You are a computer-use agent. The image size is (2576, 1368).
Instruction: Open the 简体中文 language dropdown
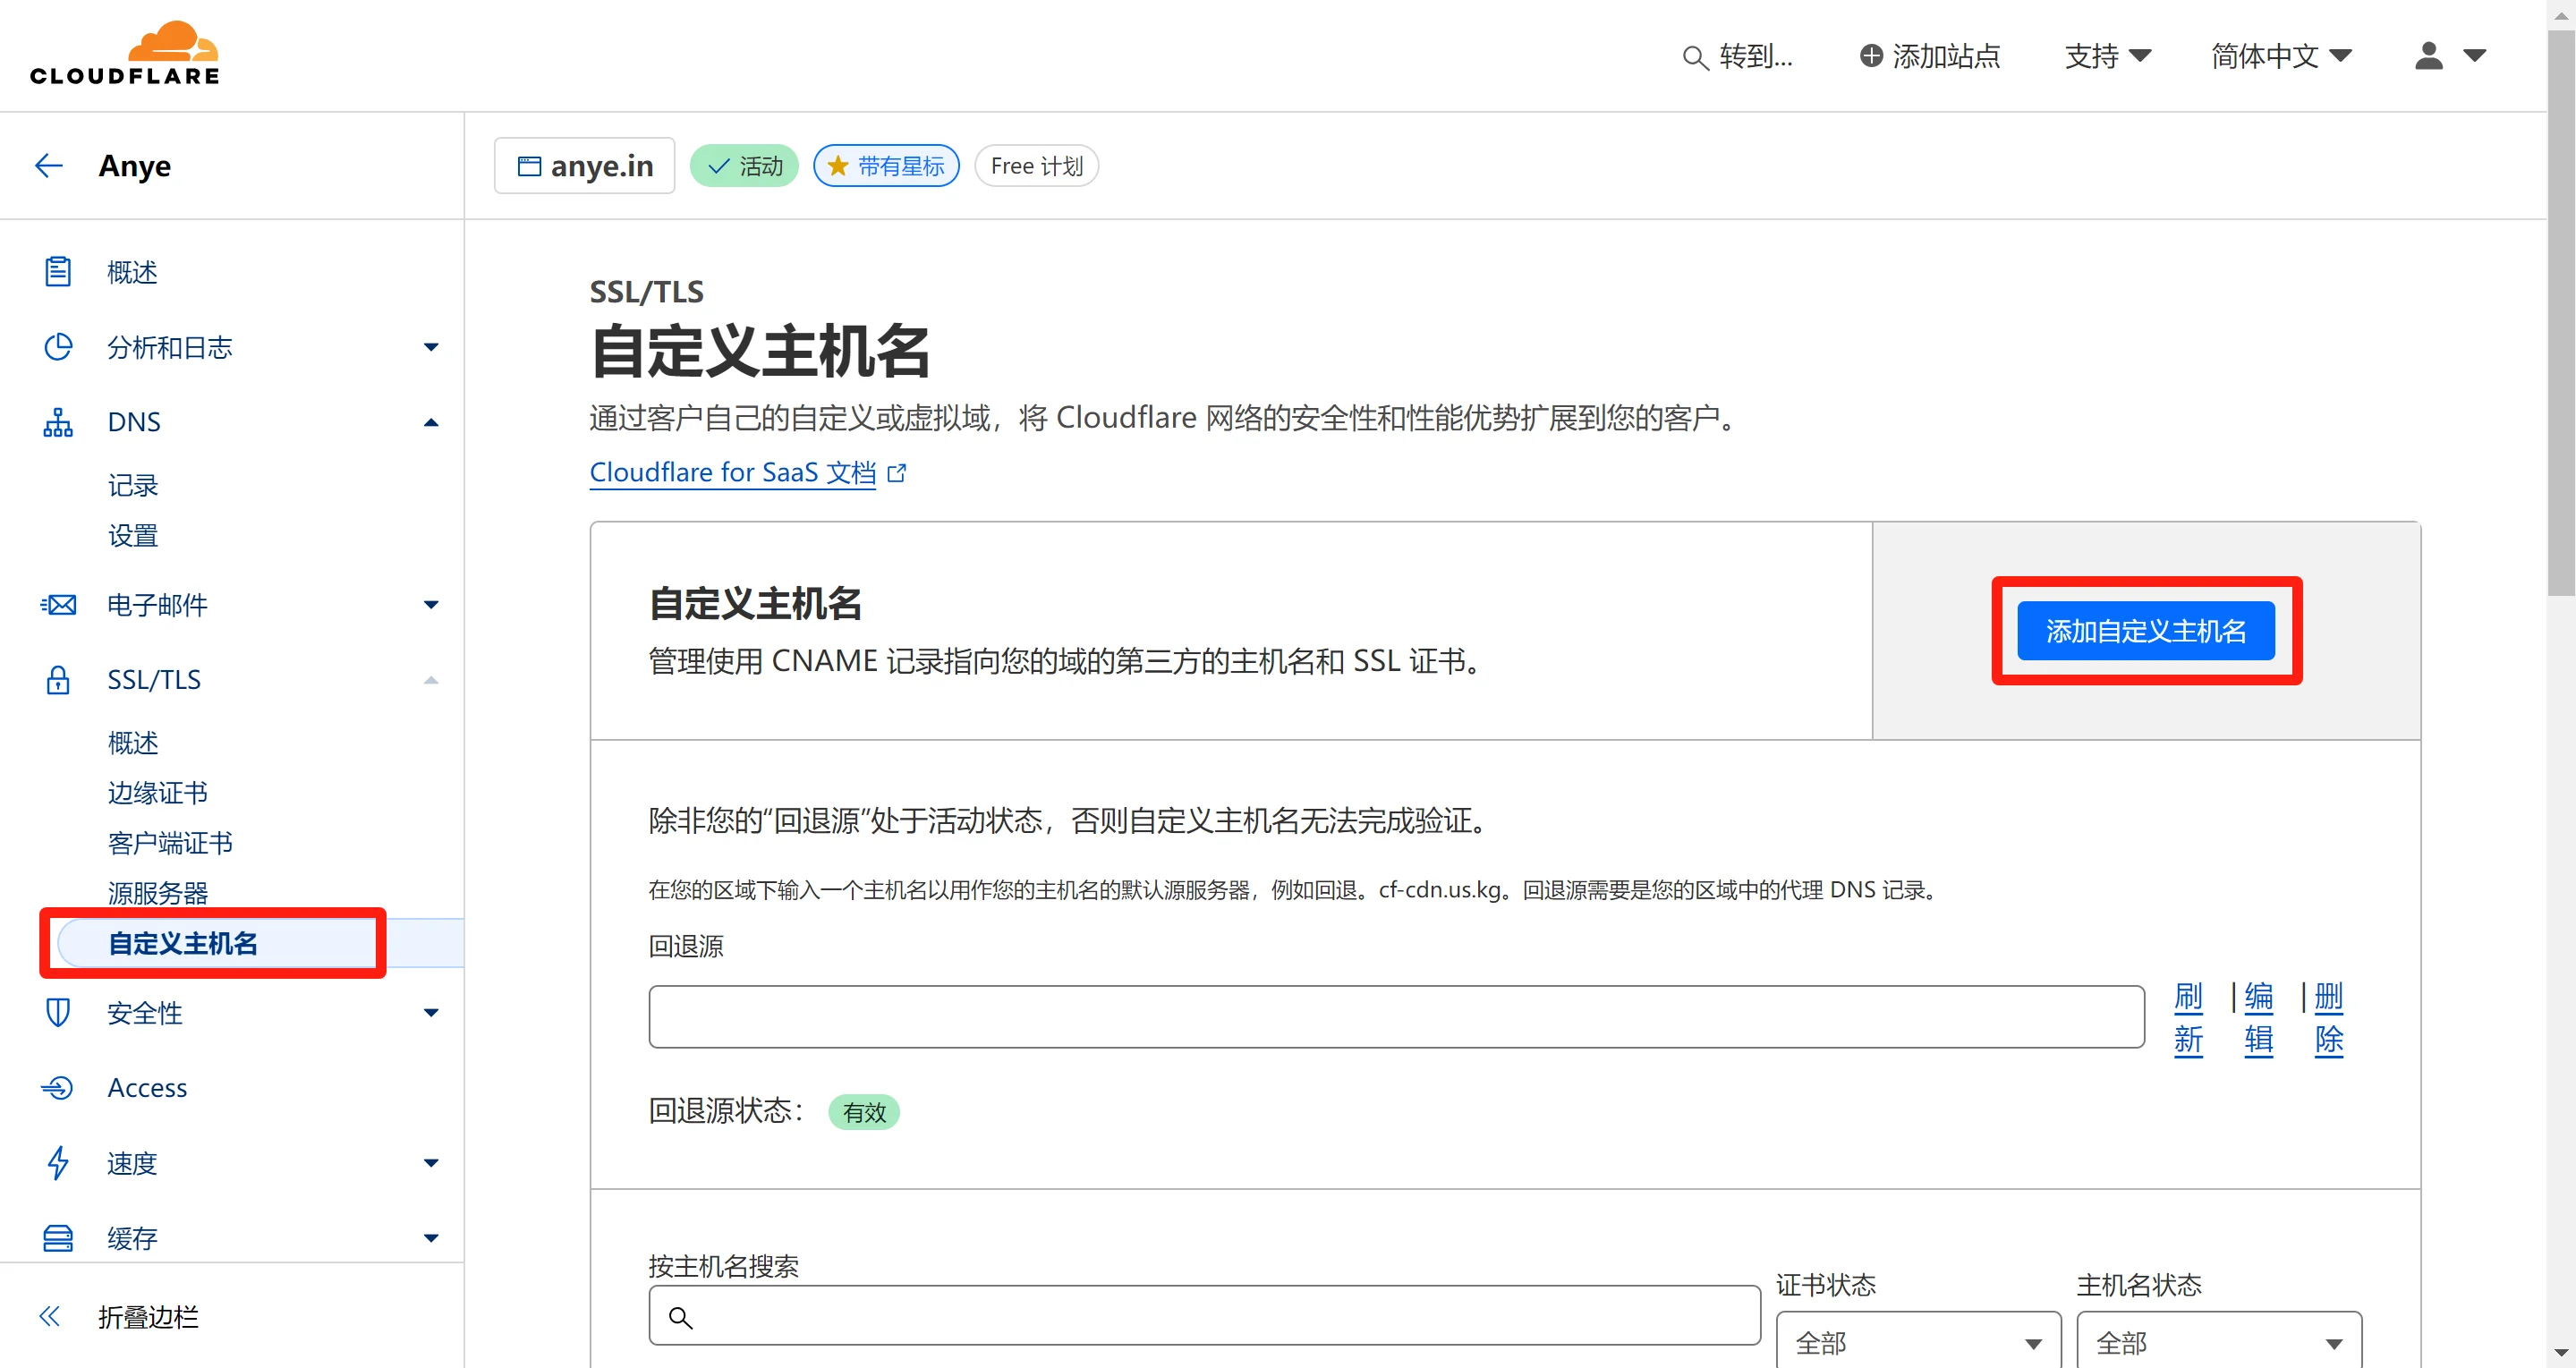tap(2281, 56)
